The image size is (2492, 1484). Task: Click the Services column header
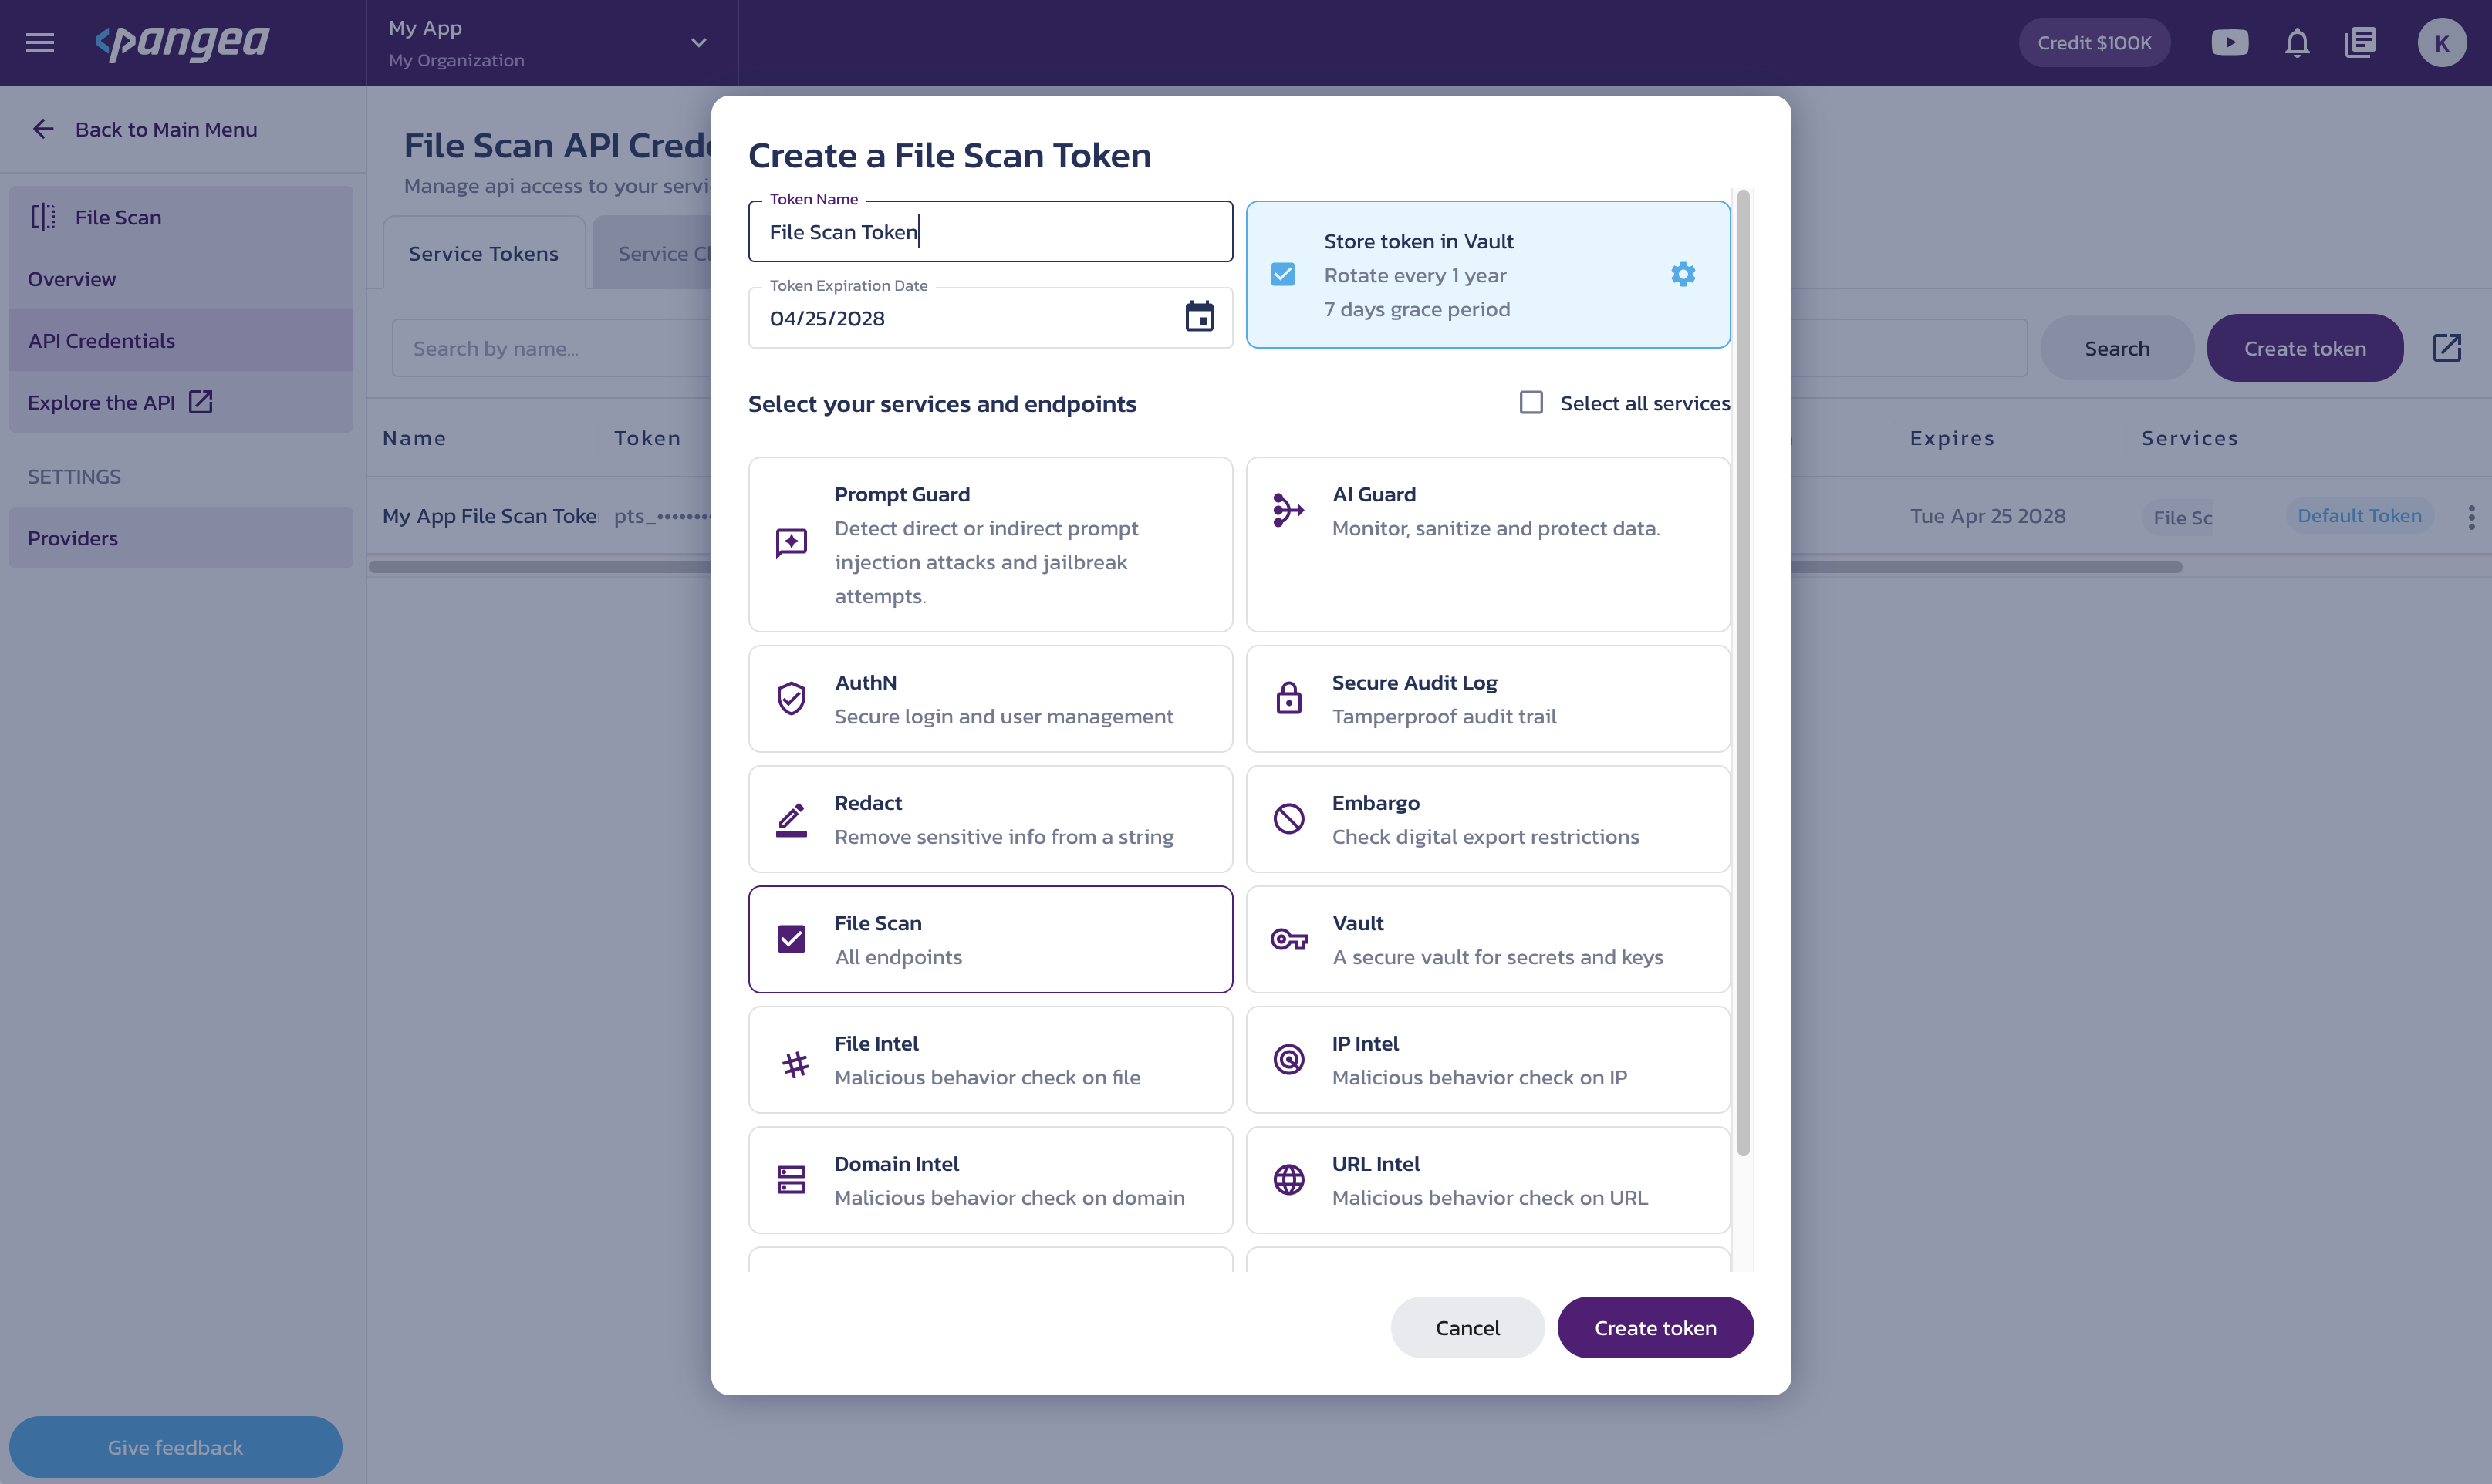point(2189,438)
